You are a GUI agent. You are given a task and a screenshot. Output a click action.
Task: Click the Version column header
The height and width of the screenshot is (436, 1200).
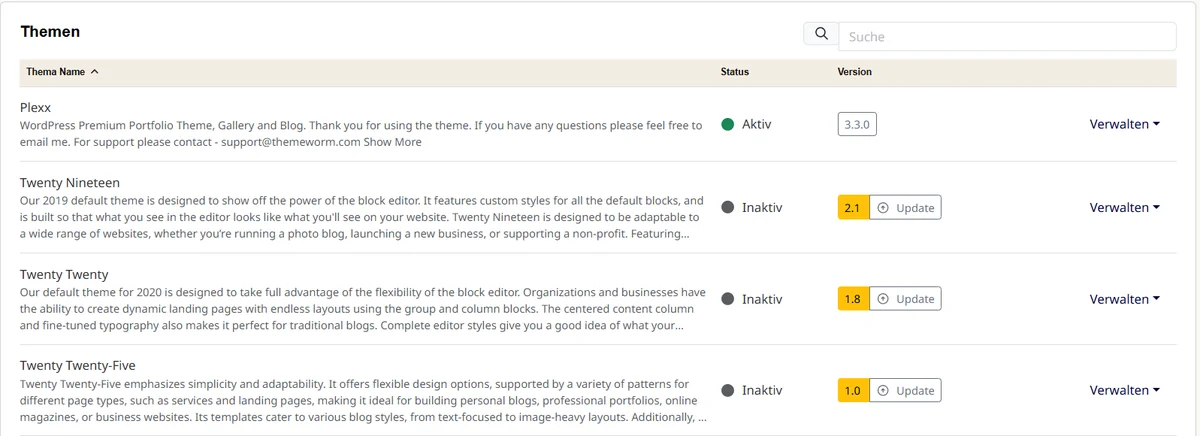point(854,72)
